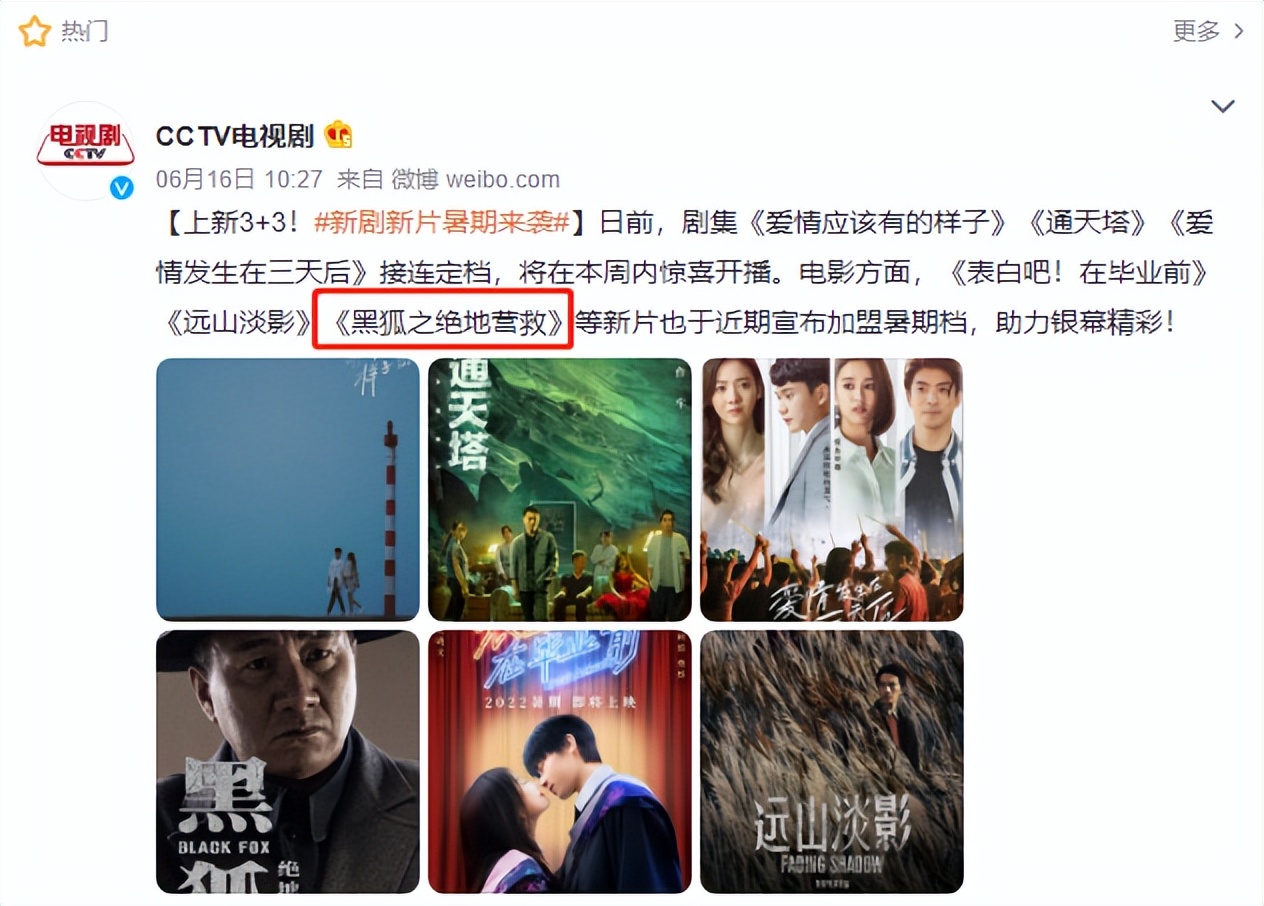Open hashtag #新剧新片暑期来袭#
The image size is (1264, 906).
tap(441, 222)
